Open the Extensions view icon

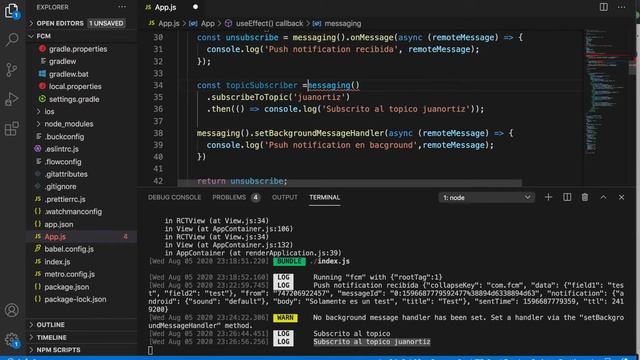point(12,129)
